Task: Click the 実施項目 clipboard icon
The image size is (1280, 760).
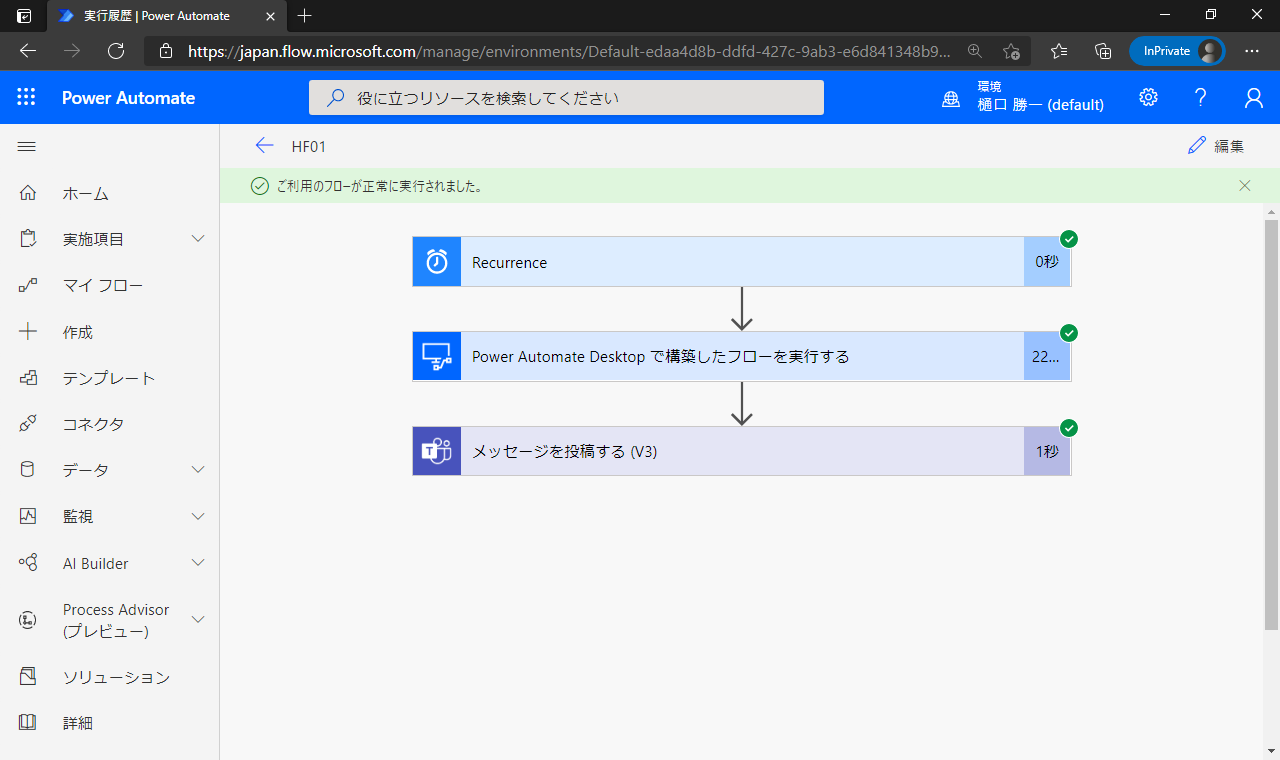Action: [28, 239]
